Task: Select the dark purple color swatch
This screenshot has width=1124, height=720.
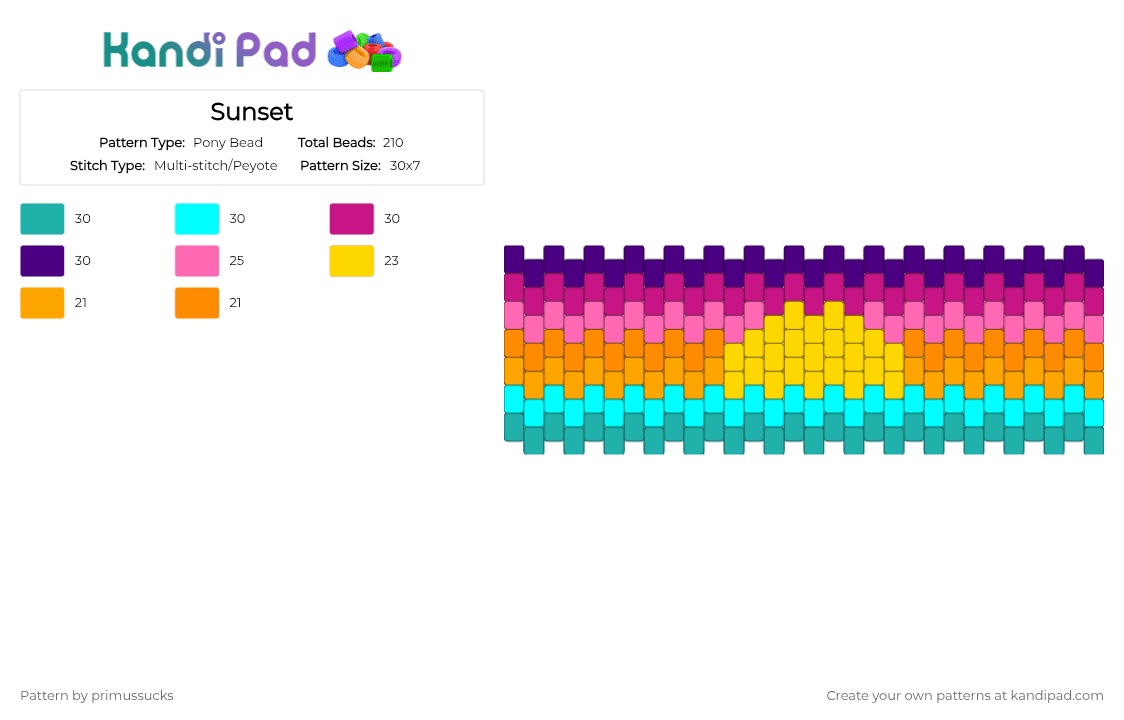Action: [x=42, y=261]
